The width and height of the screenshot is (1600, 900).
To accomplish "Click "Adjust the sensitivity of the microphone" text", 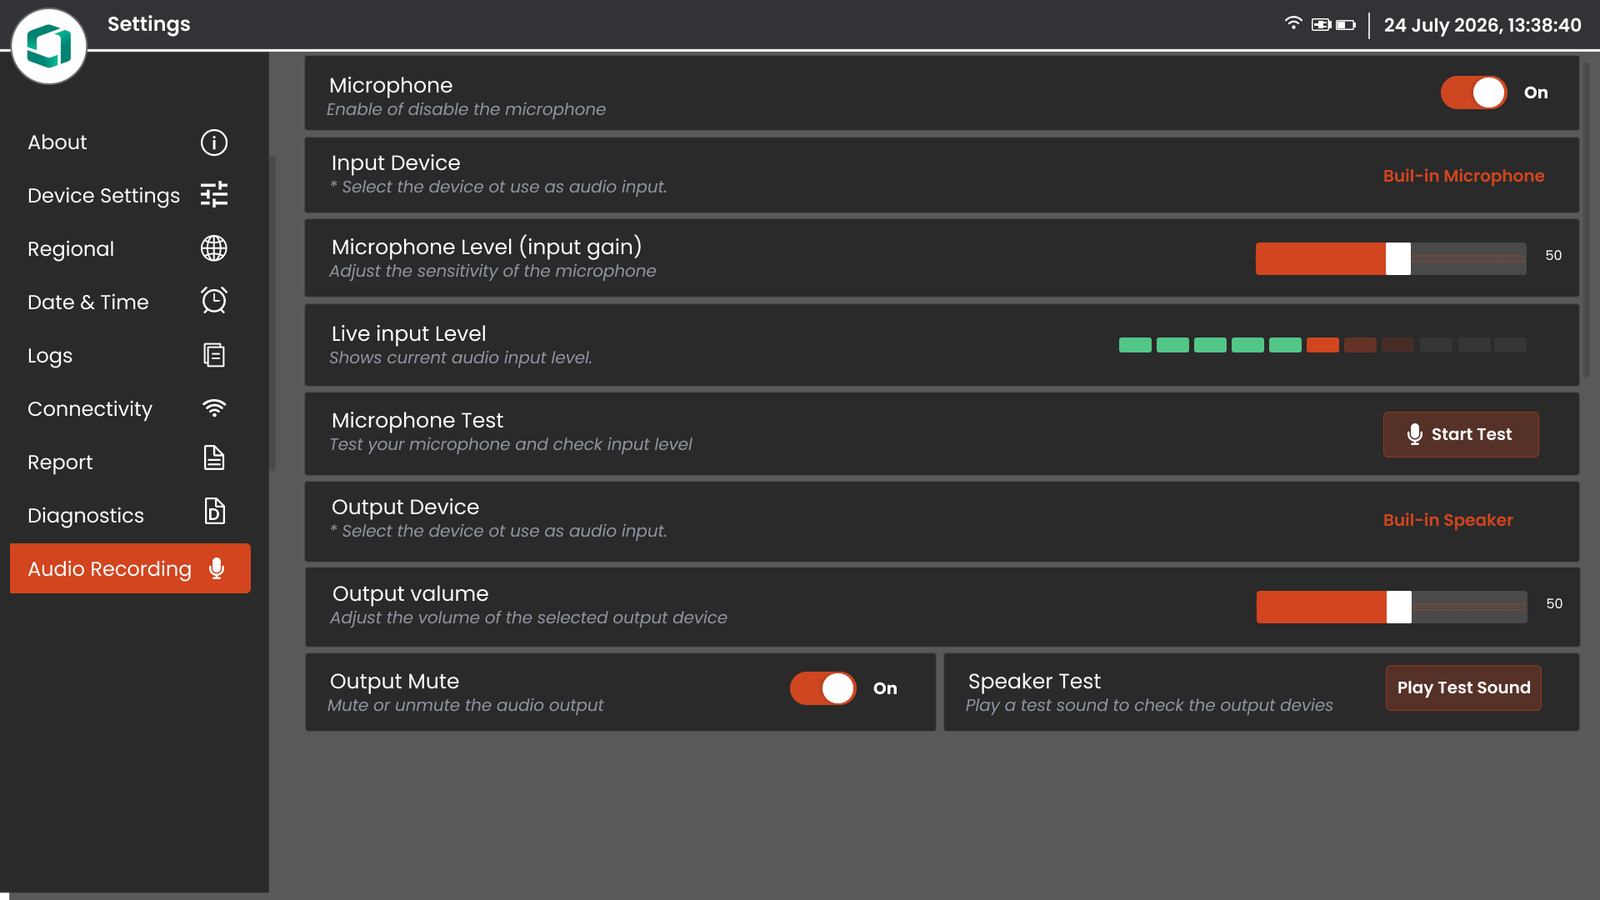I will (493, 271).
